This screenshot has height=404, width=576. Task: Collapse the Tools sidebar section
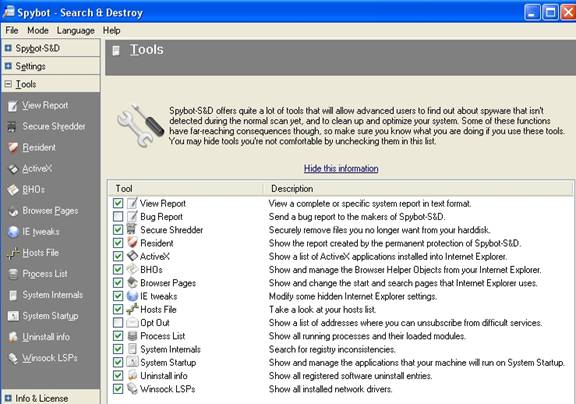coord(8,84)
